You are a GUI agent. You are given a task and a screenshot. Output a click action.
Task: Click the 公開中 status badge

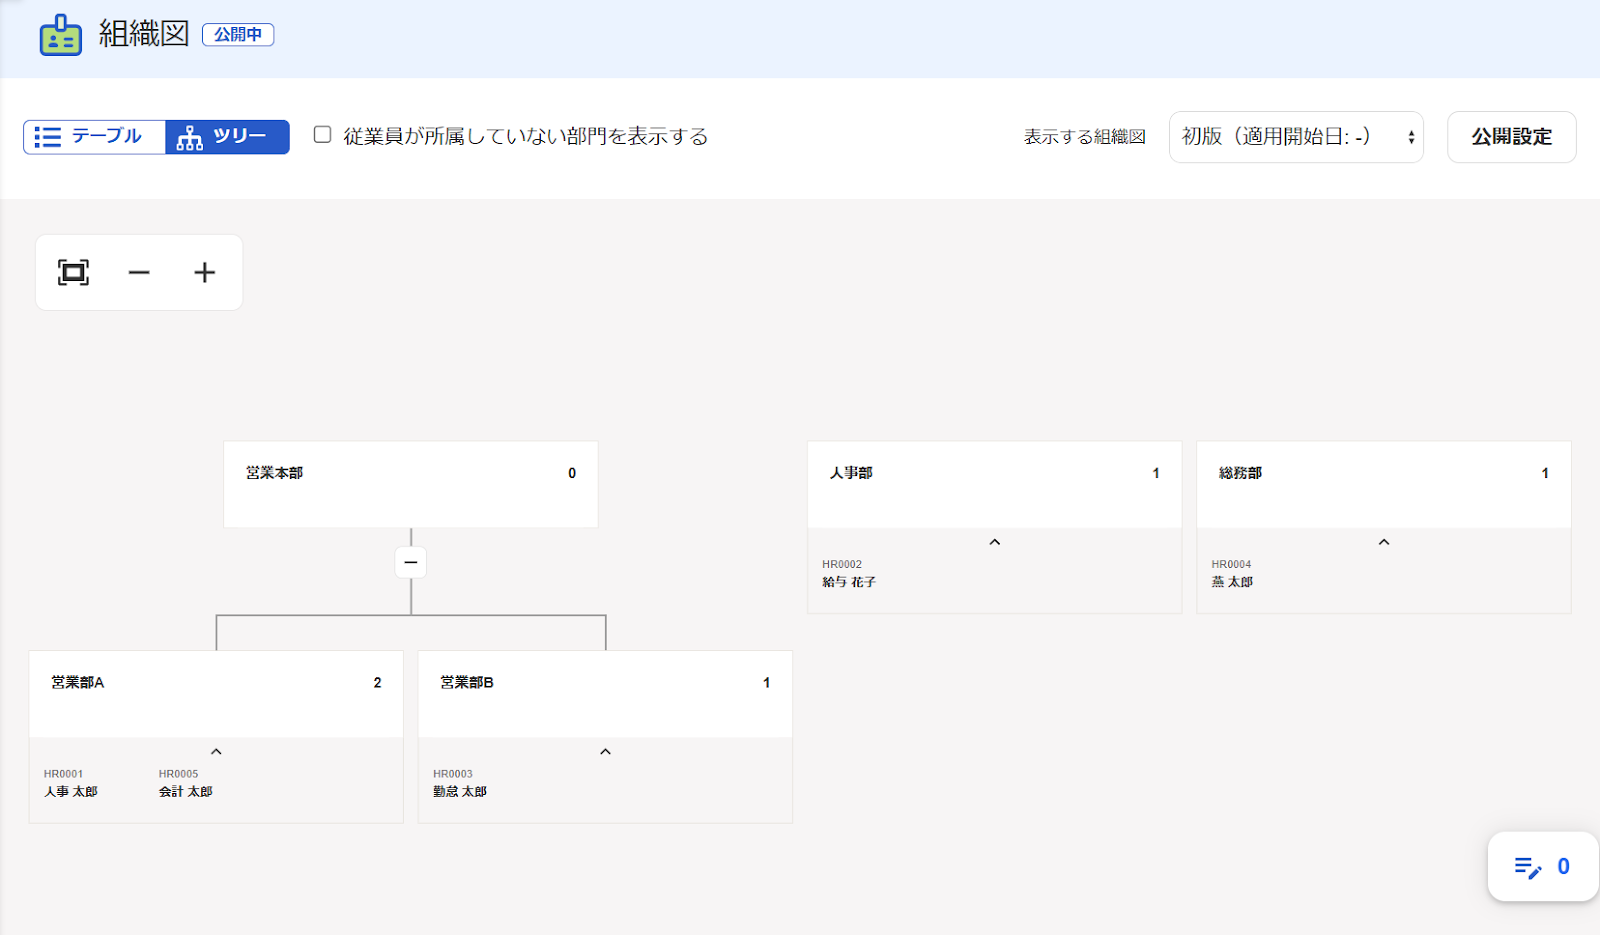238,35
